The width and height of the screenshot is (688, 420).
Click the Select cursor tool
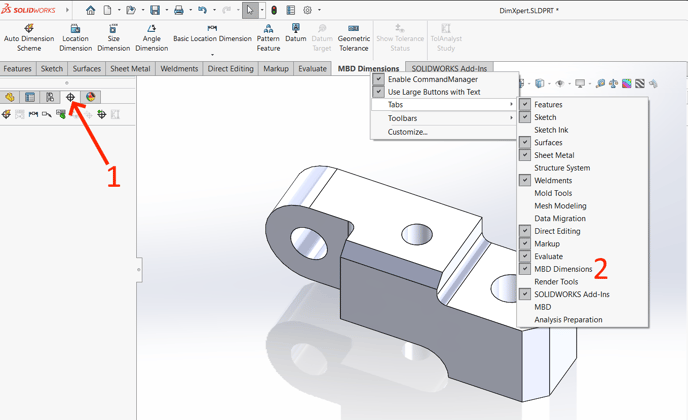(x=250, y=10)
